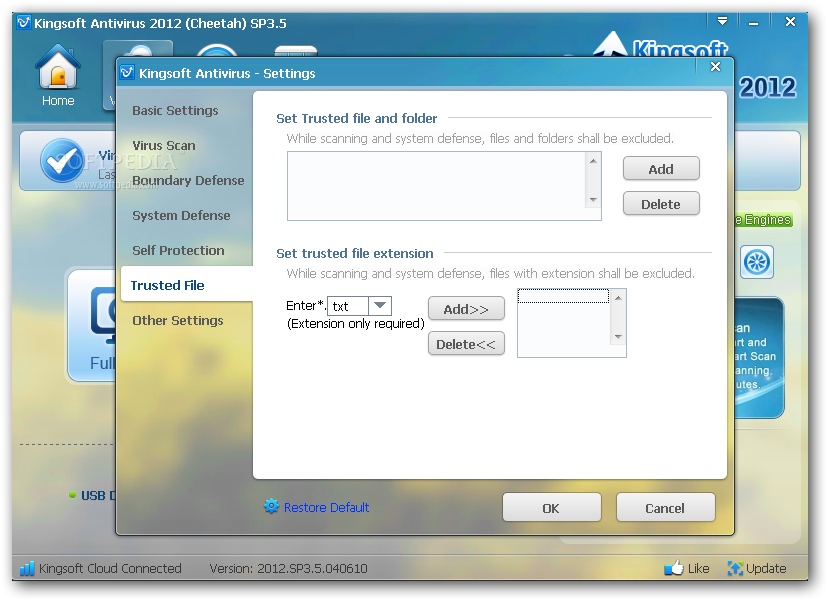Viewport: 828px width, 601px height.
Task: Click the Set Trusted file and folder heading
Action: (356, 118)
